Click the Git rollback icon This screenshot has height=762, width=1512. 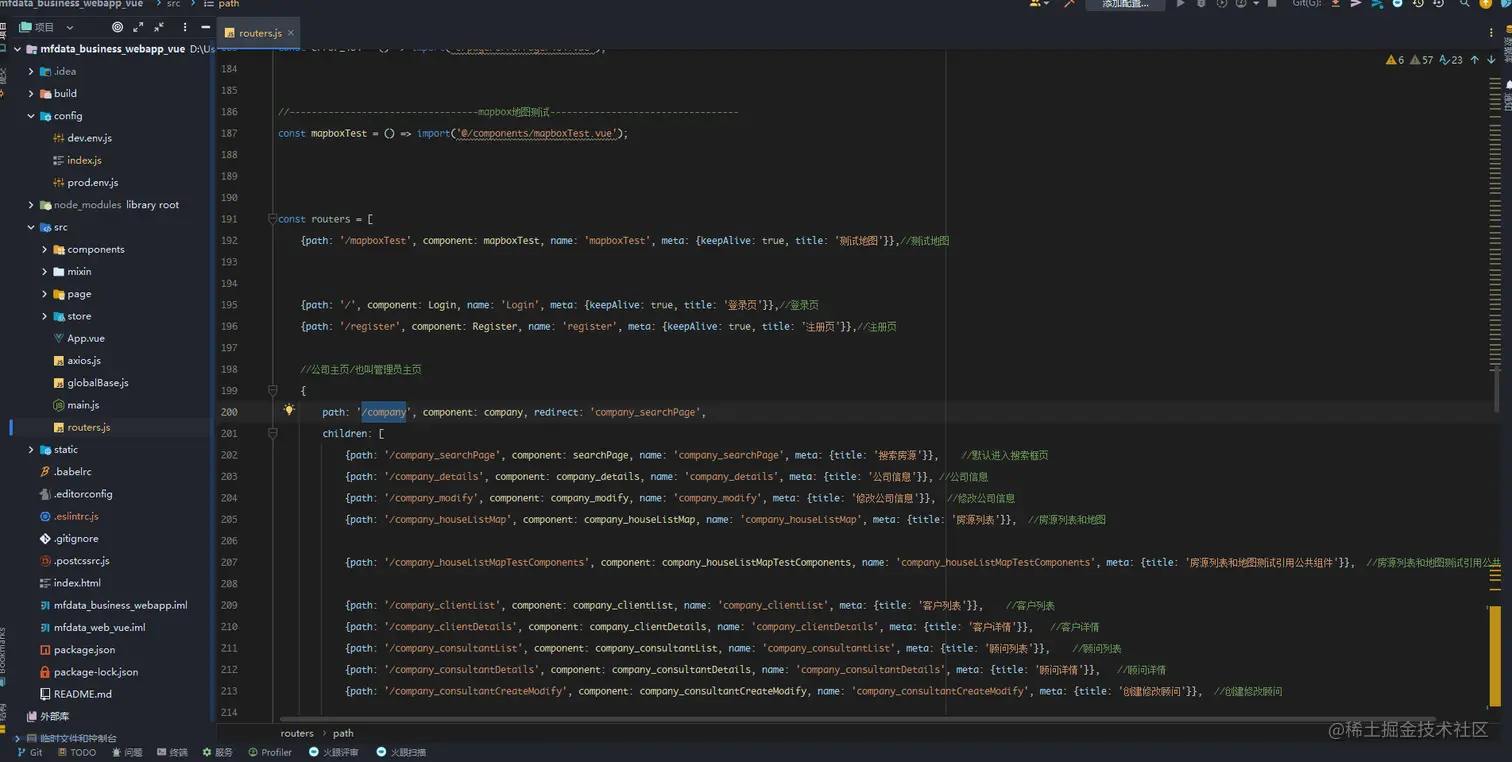[x=1438, y=4]
